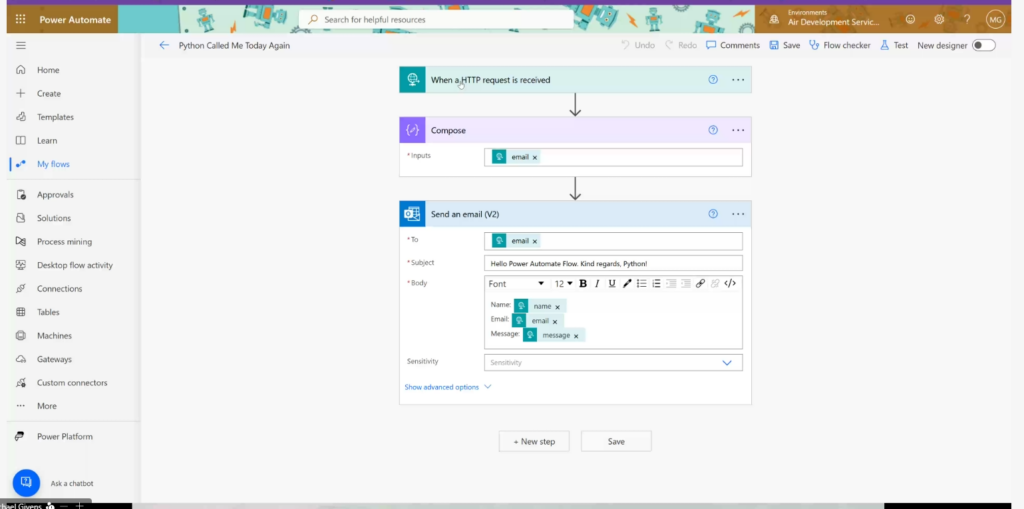Open the header help question mark
Screen dimensions: 1024x509
967,19
